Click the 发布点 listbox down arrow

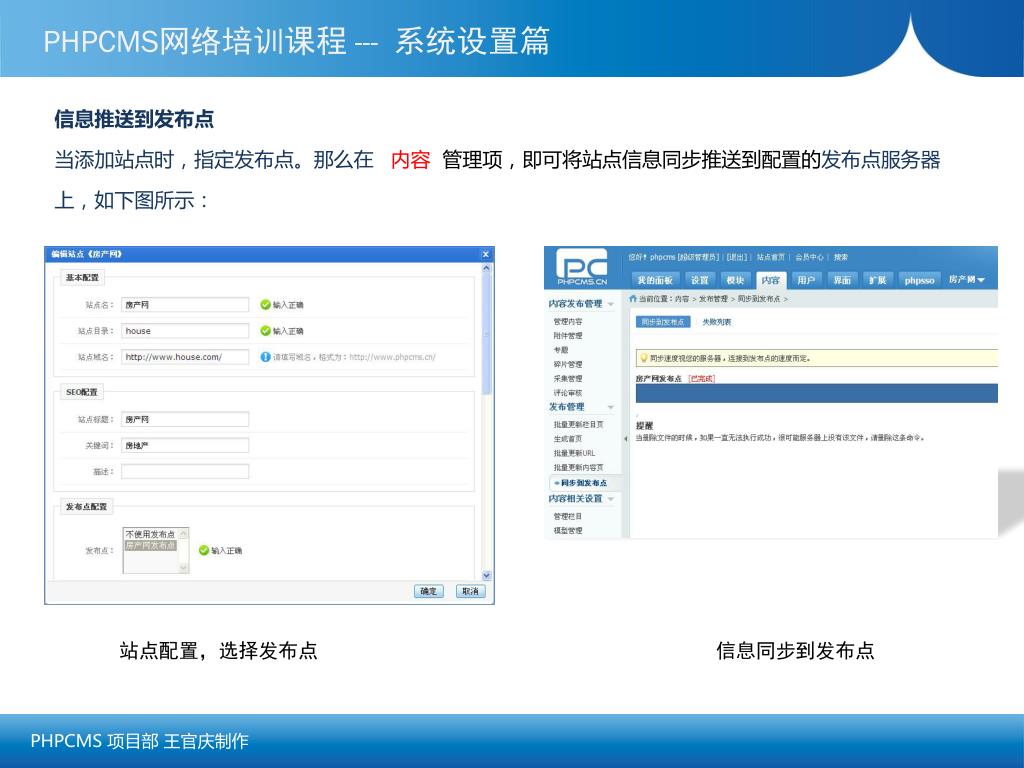tap(184, 568)
